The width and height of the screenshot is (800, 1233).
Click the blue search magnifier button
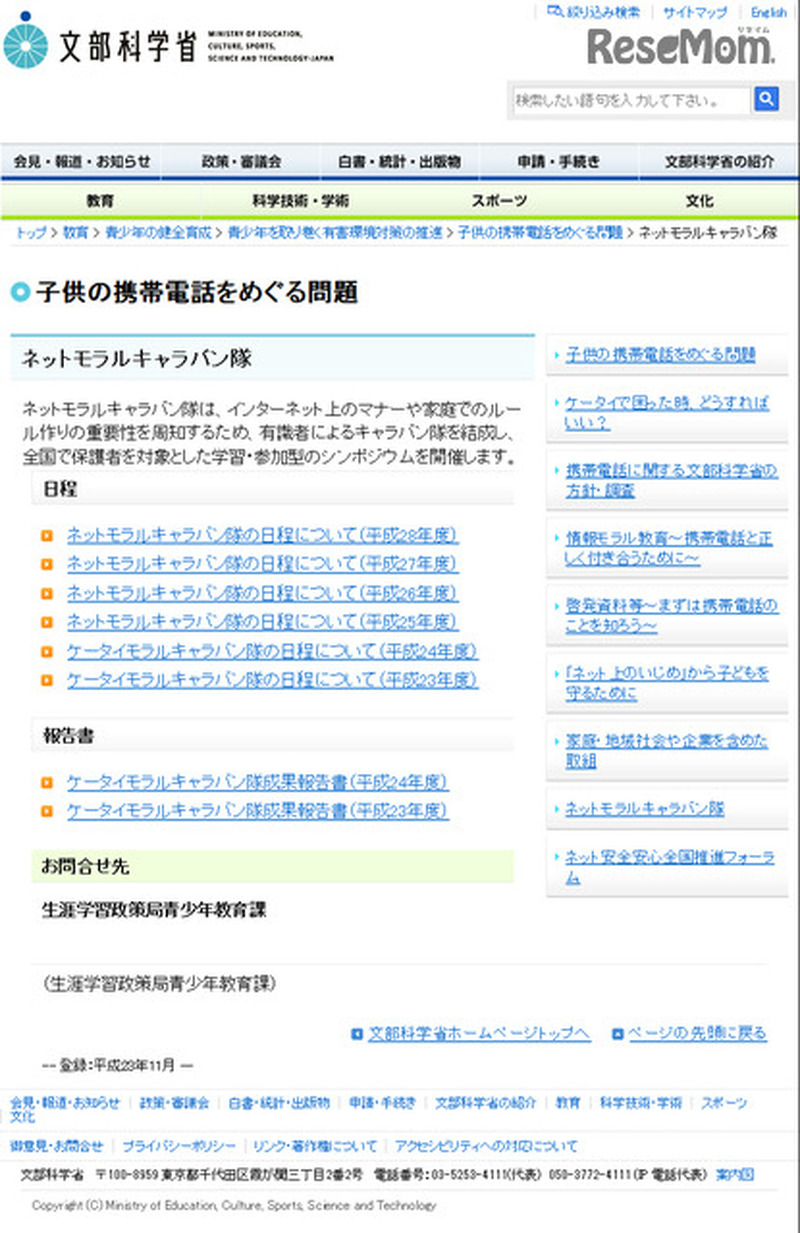click(x=766, y=99)
